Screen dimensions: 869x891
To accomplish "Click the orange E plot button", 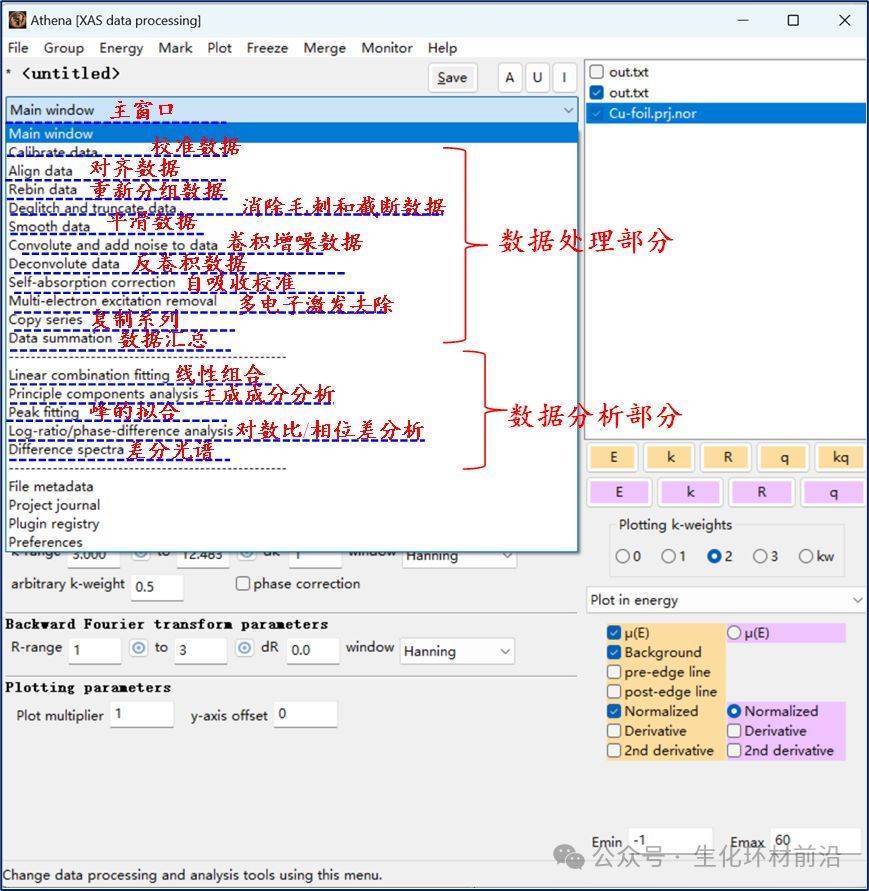I will (614, 458).
